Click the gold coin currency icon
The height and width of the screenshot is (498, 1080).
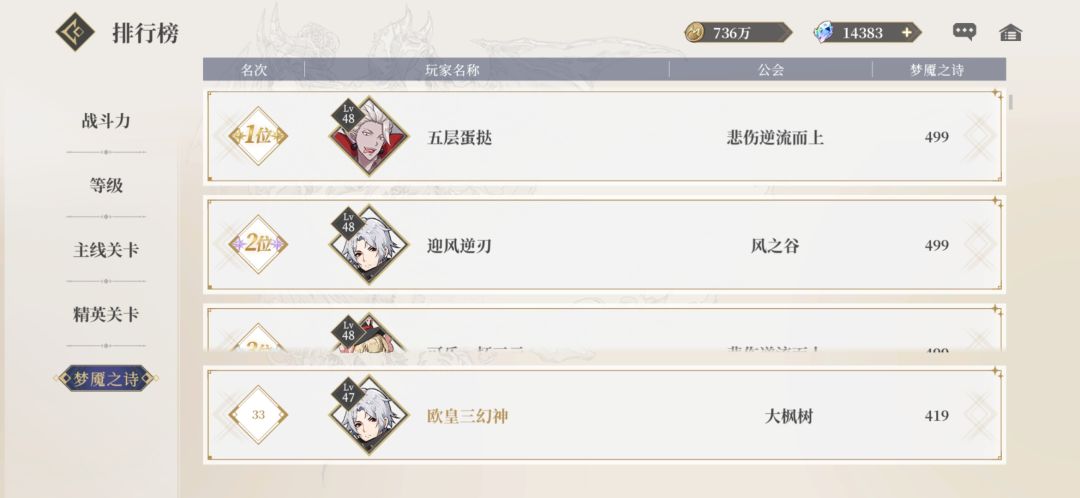coord(694,32)
